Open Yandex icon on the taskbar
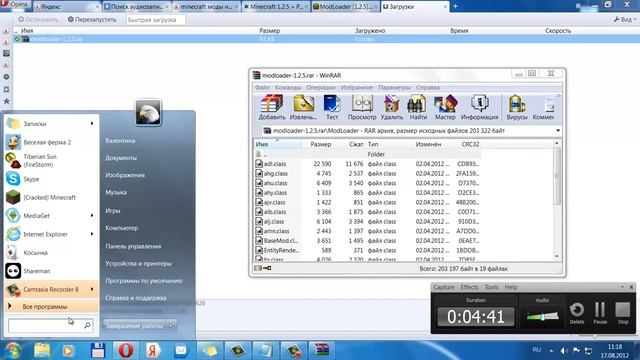640x360 pixels. coord(153,350)
